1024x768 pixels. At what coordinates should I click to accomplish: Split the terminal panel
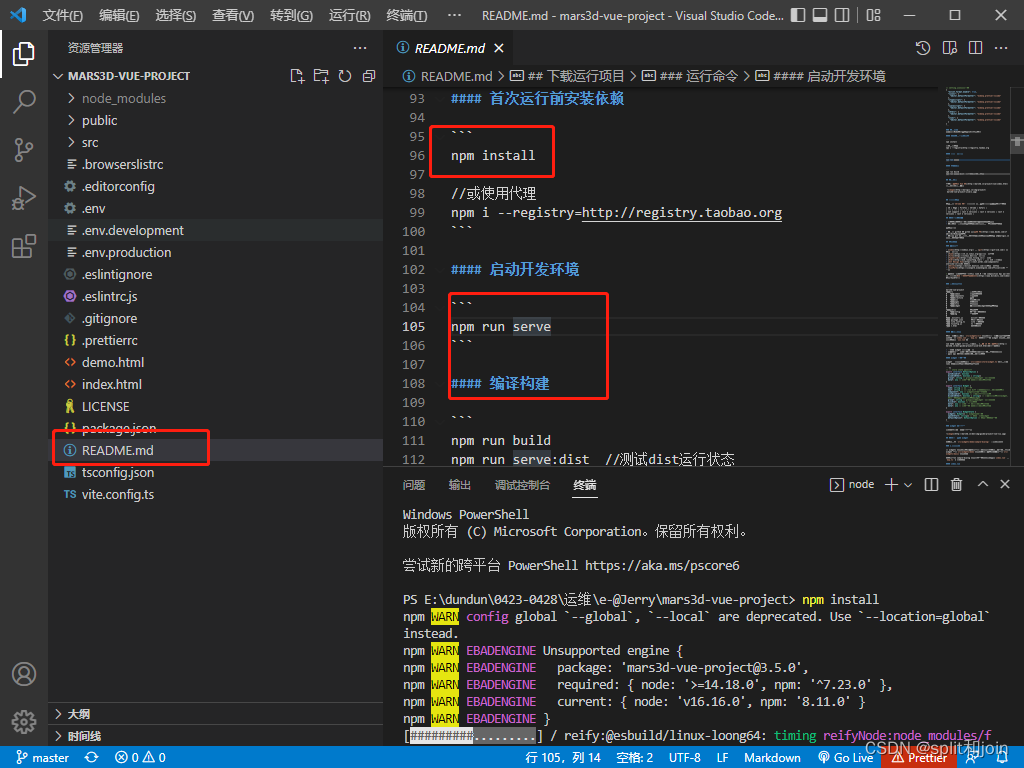931,485
